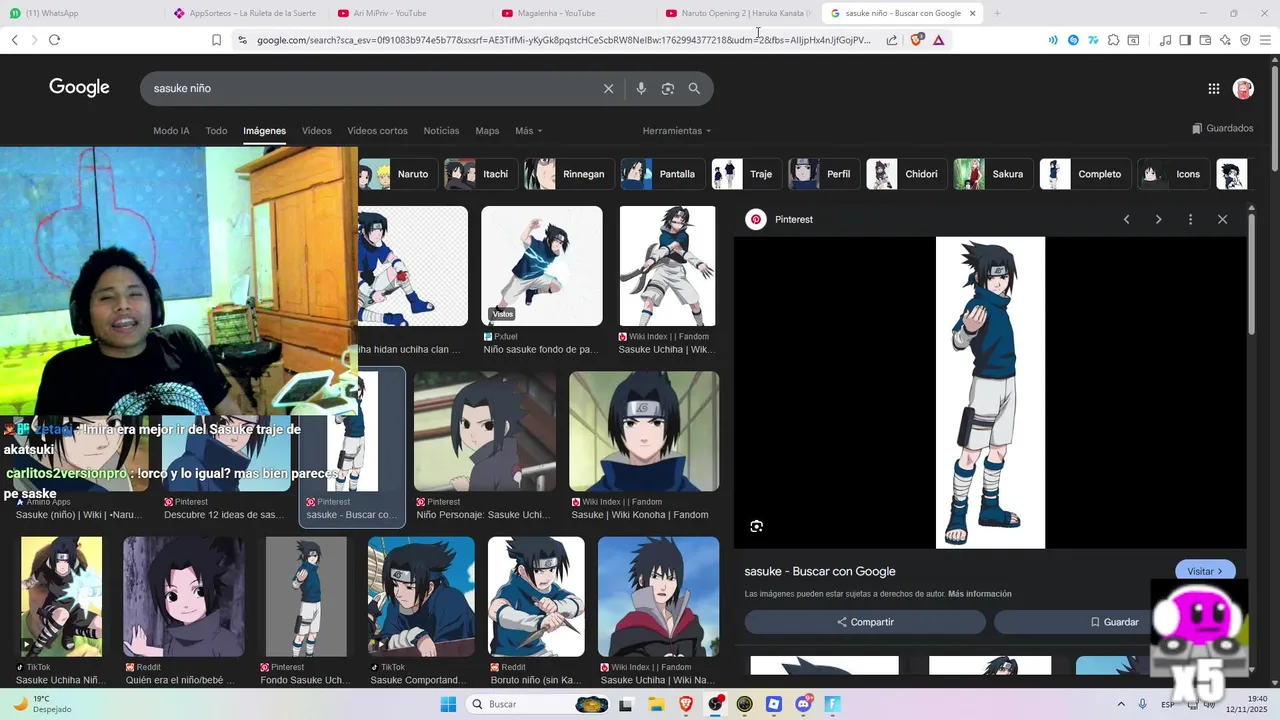This screenshot has width=1280, height=720.
Task: Clear the search box with X icon
Action: pos(608,88)
